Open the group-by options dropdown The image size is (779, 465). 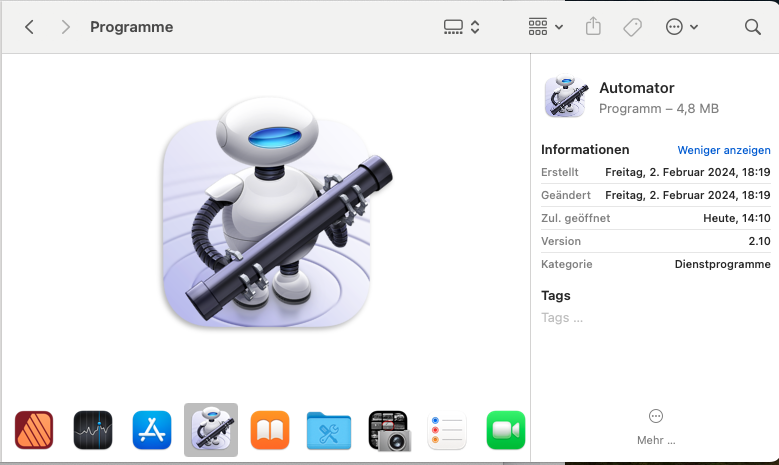click(x=545, y=27)
